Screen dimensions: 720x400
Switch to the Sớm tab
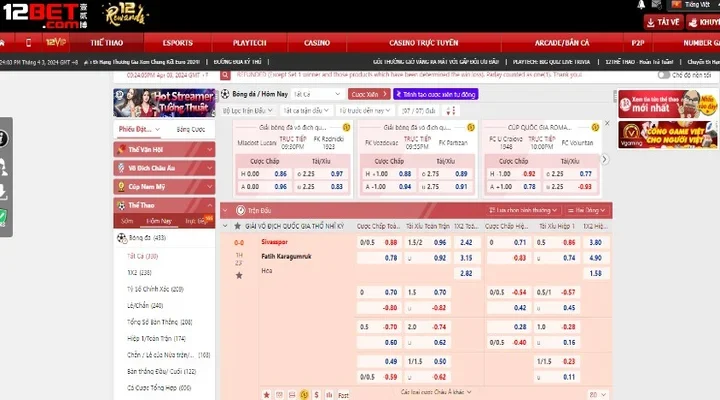(x=126, y=220)
